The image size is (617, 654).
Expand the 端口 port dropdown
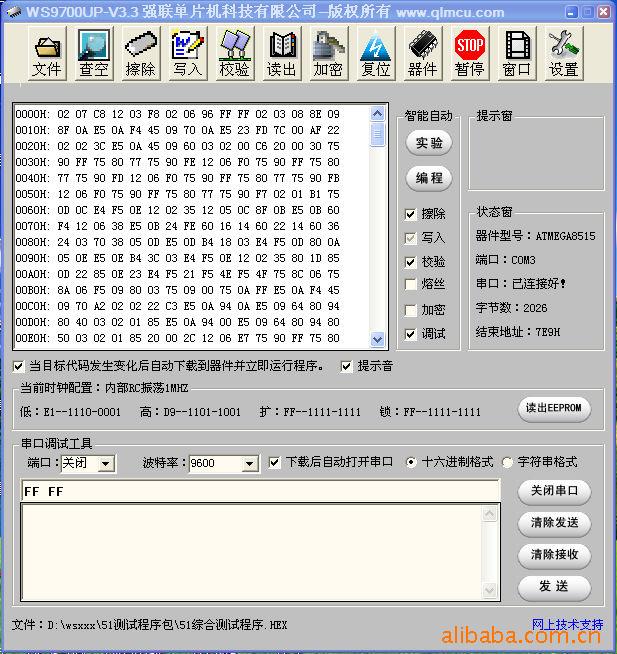(x=106, y=463)
